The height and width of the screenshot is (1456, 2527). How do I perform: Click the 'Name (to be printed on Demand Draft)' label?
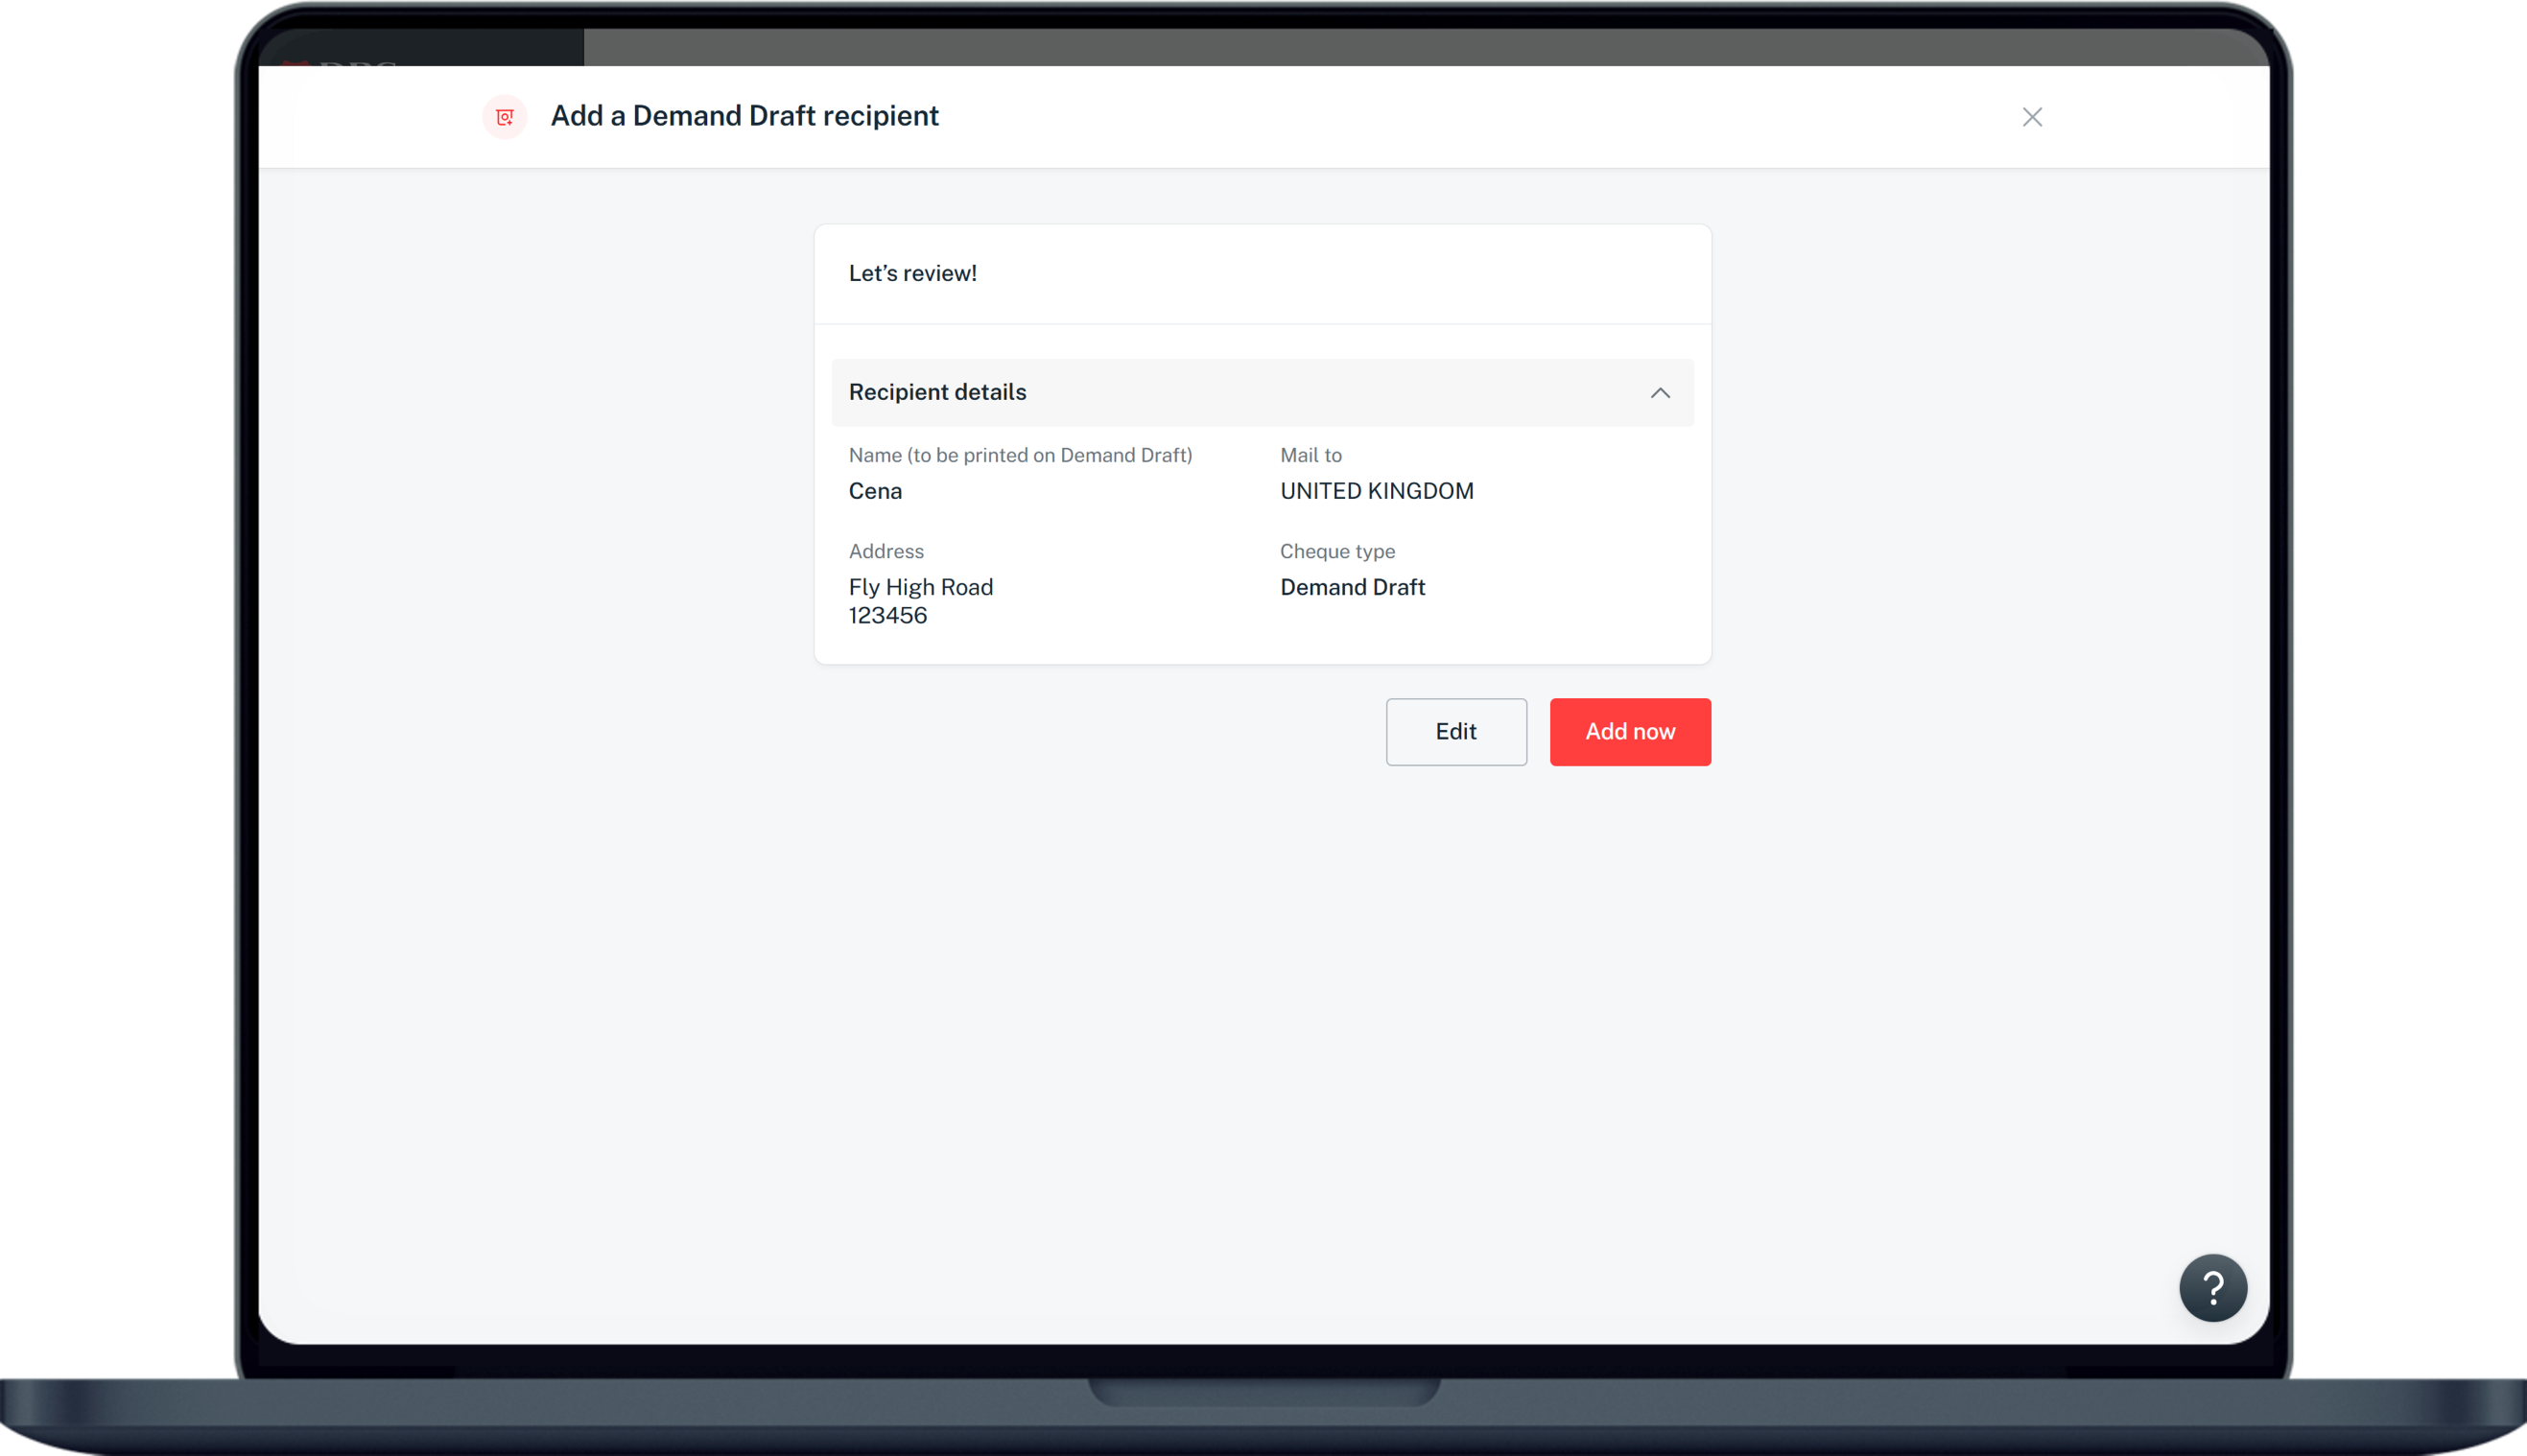point(1020,455)
